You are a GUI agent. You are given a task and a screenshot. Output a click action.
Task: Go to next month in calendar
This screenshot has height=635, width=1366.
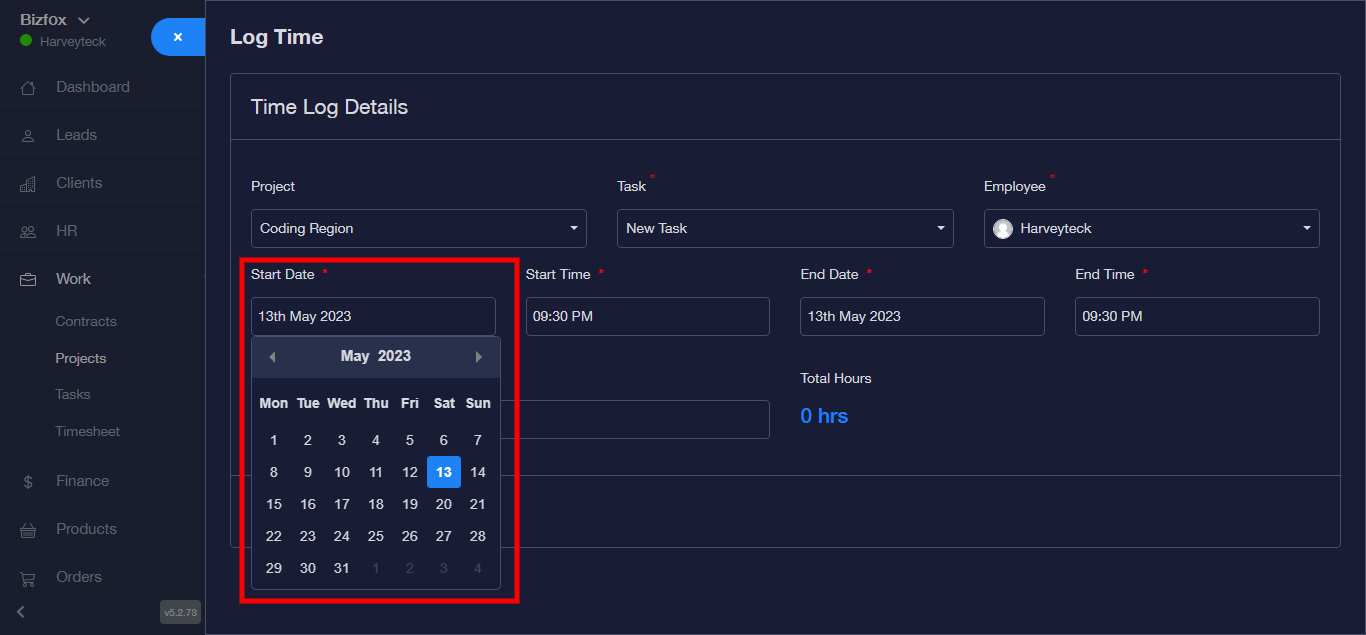(479, 357)
